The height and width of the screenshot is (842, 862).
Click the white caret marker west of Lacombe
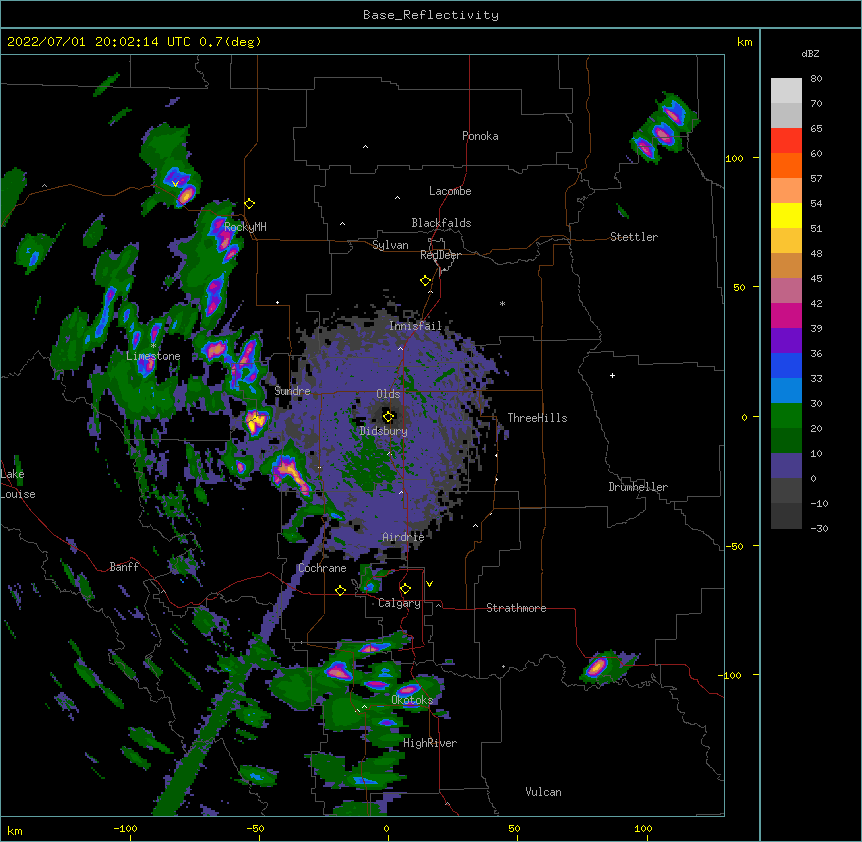[397, 197]
